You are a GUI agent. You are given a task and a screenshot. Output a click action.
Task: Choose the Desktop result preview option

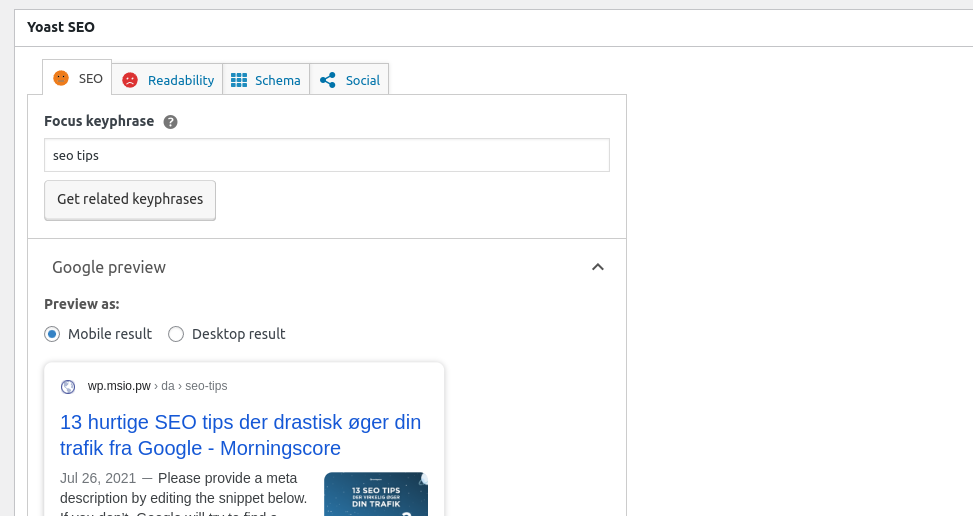176,334
